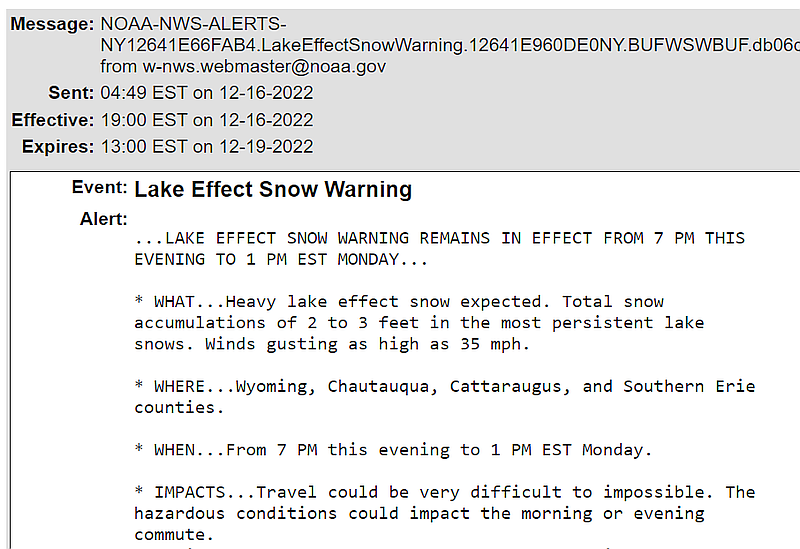Image resolution: width=800 pixels, height=549 pixels.
Task: Click the "Message:" field label
Action: tap(52, 24)
